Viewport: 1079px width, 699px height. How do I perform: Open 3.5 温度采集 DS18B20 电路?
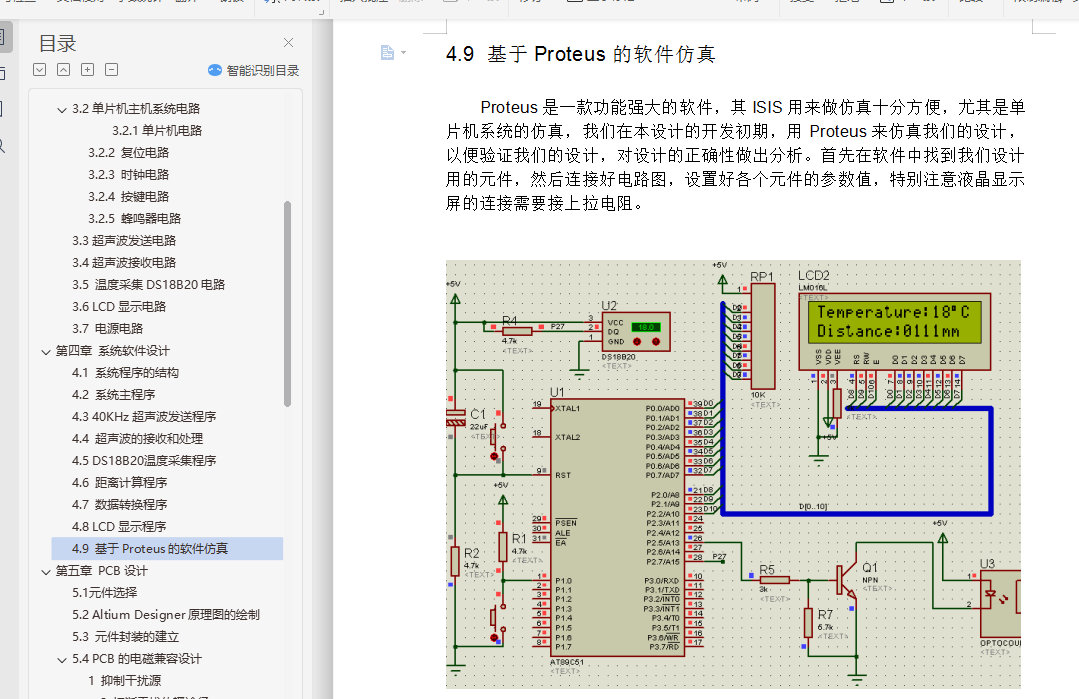(x=149, y=285)
